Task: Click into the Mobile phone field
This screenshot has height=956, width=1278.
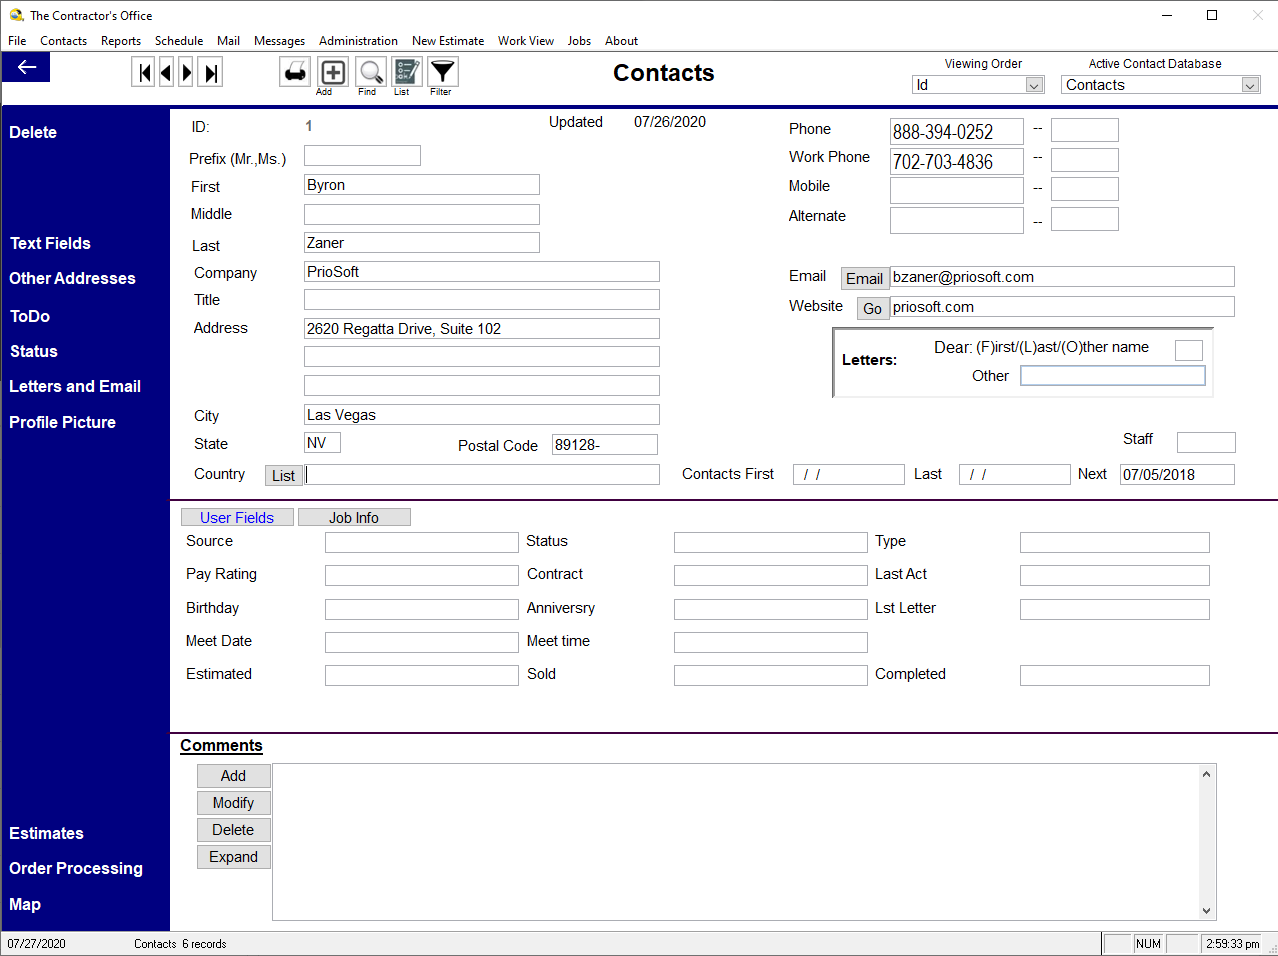Action: coord(956,190)
